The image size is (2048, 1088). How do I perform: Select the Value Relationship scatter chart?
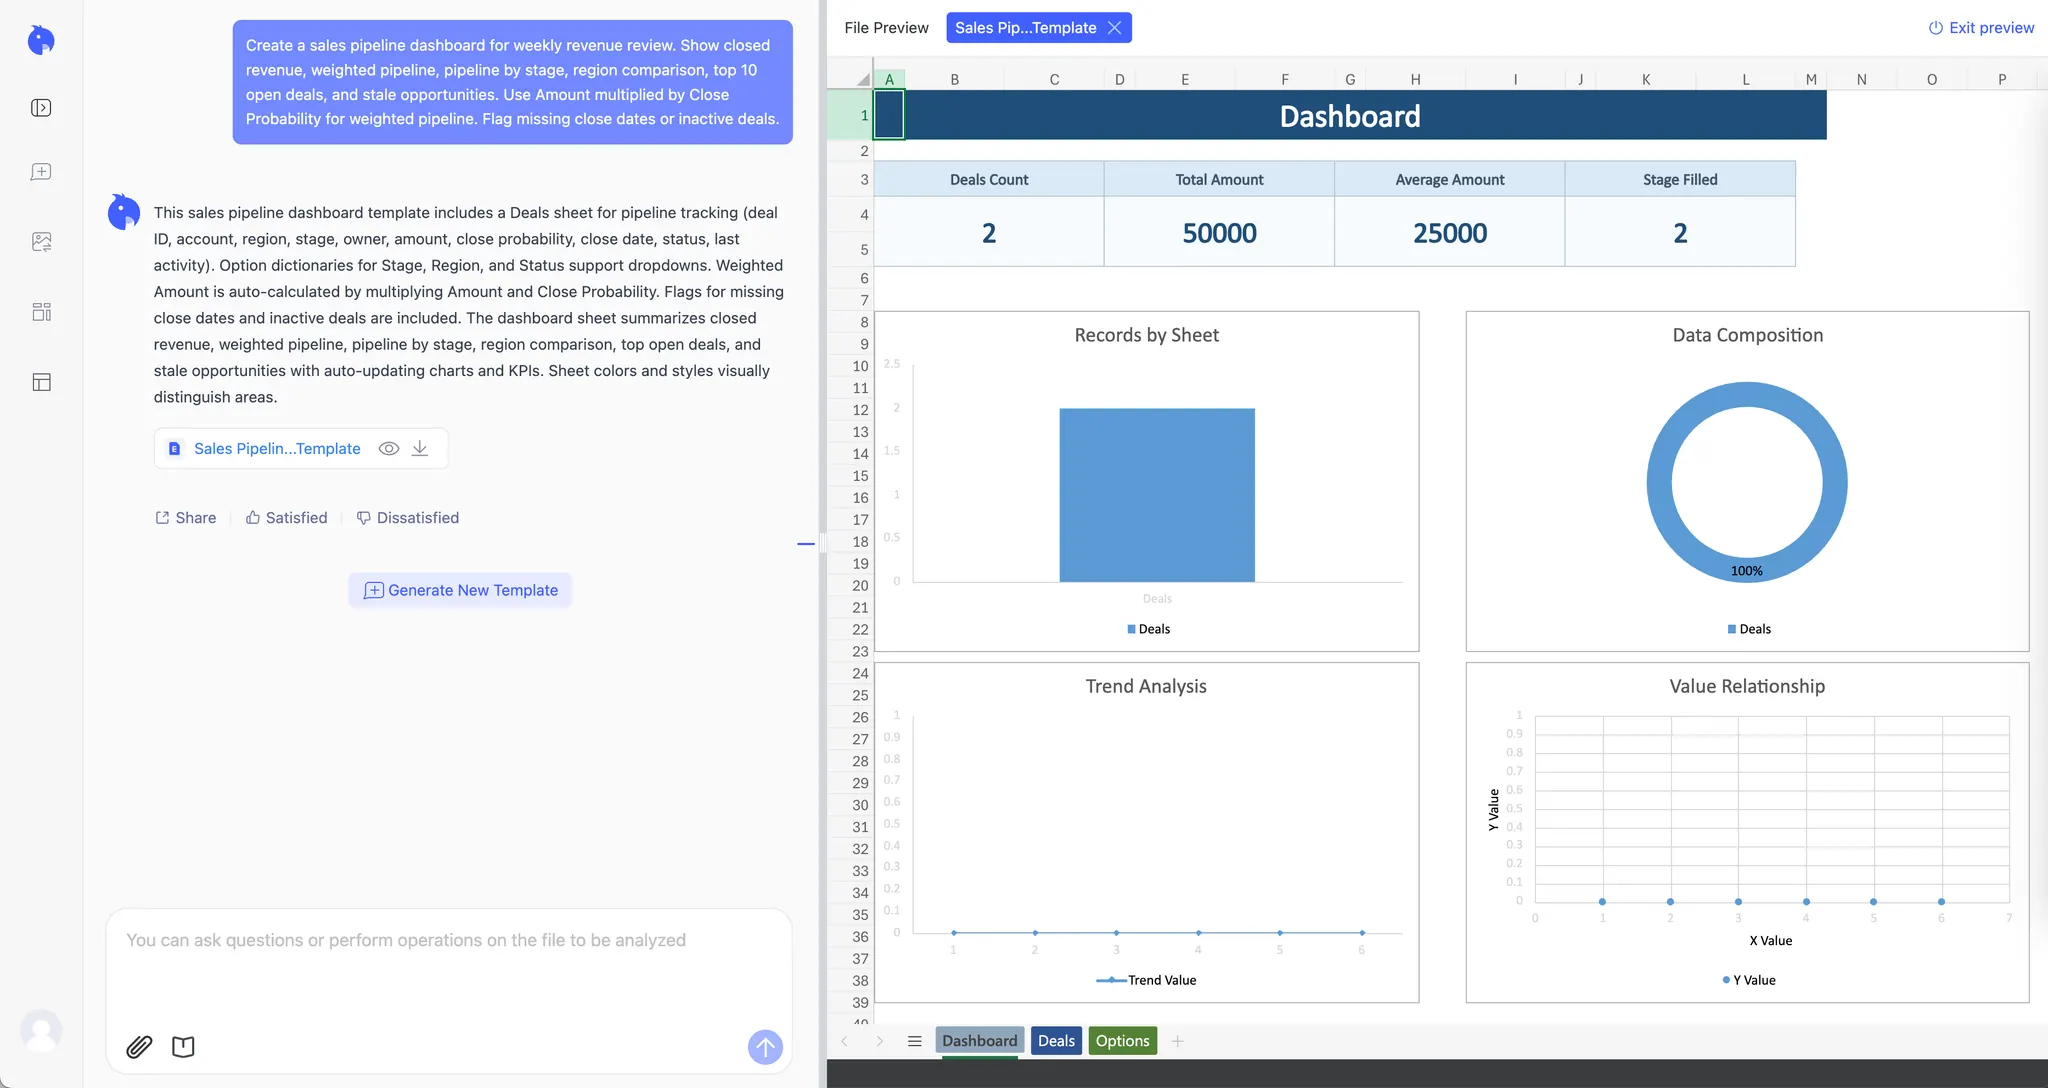point(1747,832)
